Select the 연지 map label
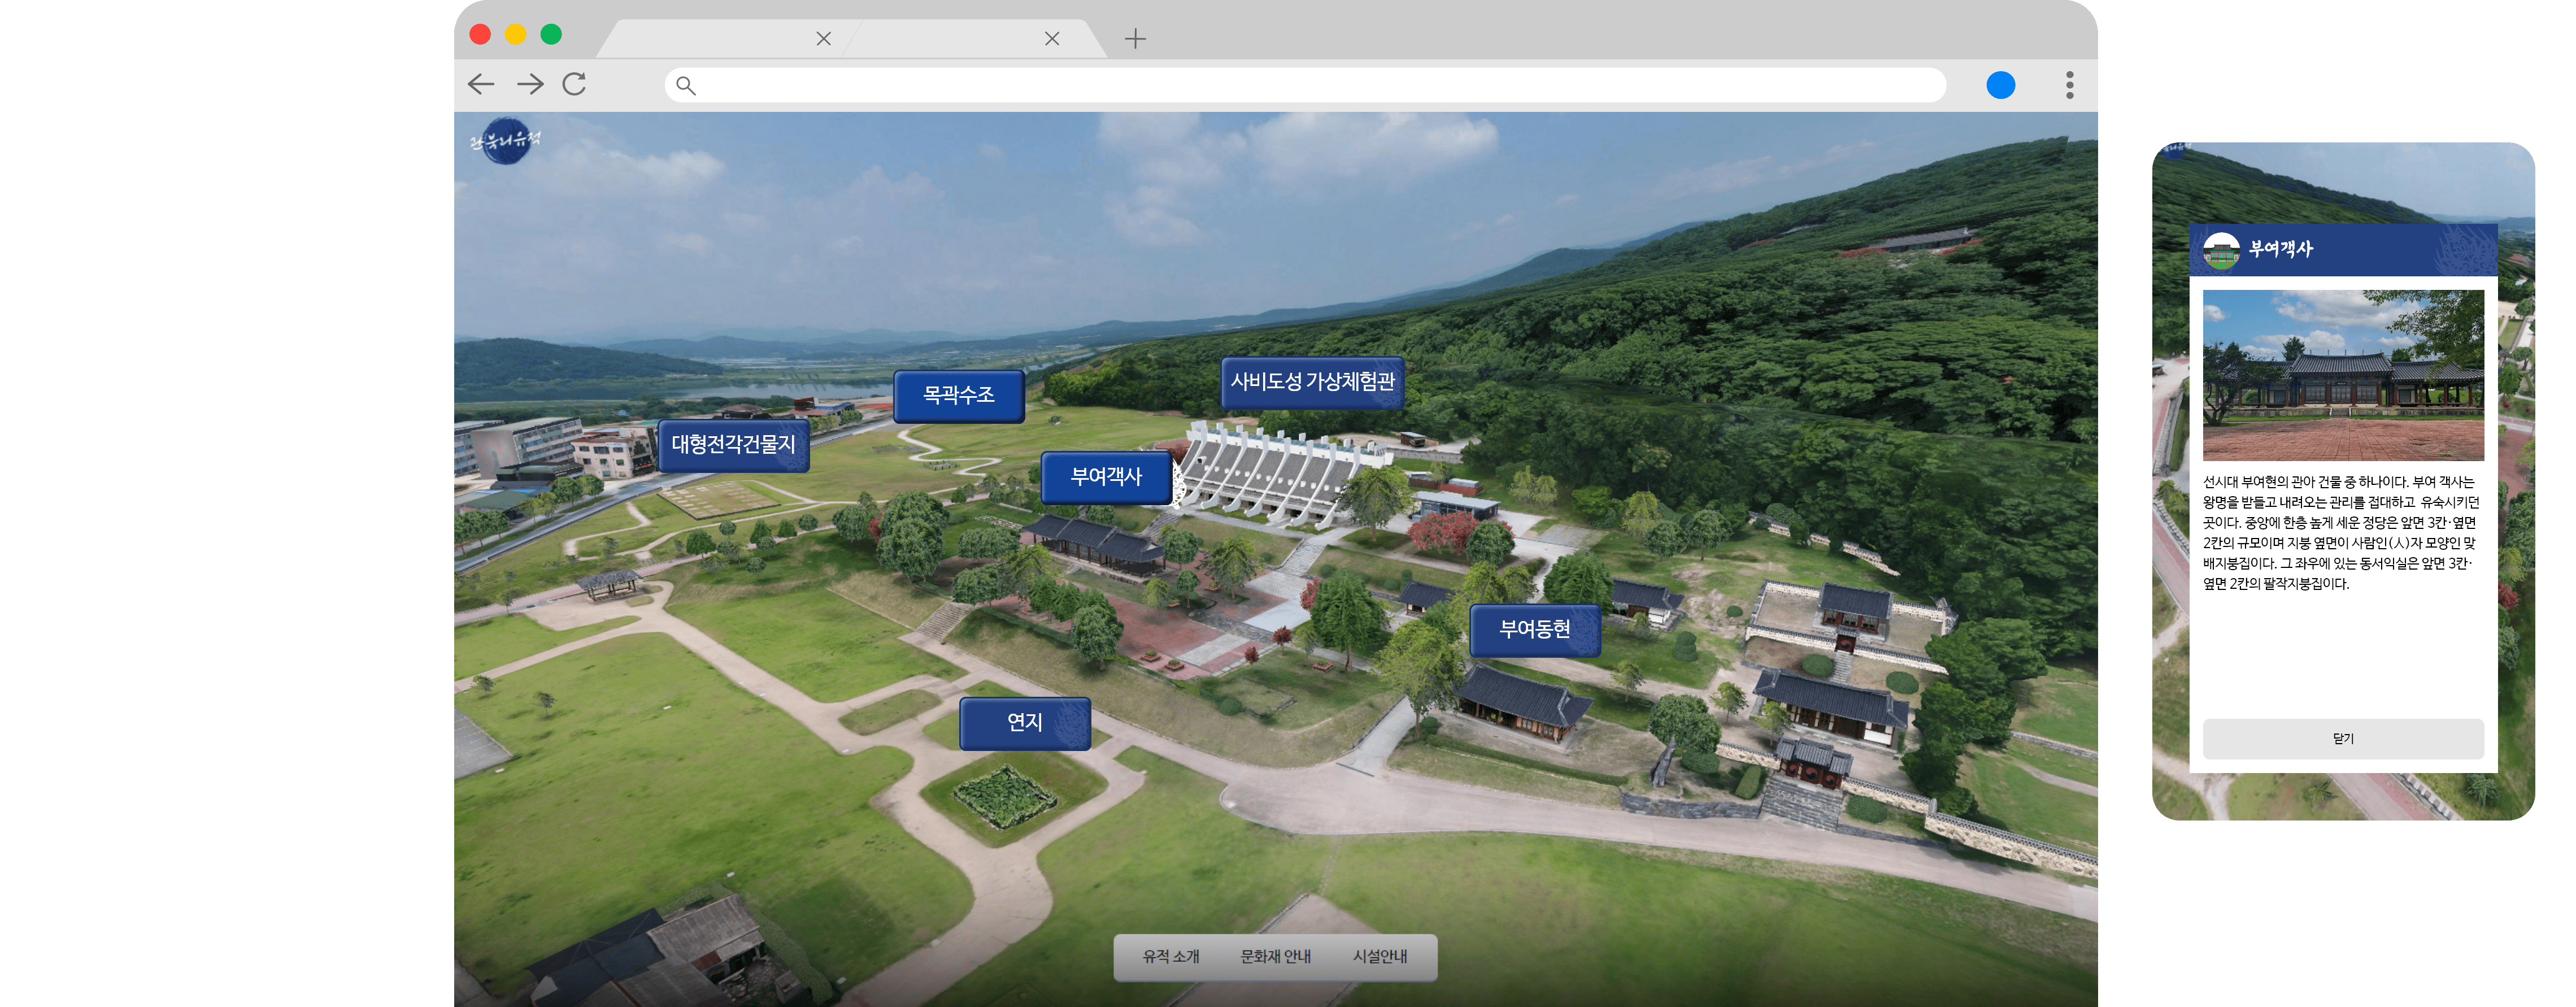 click(1025, 723)
